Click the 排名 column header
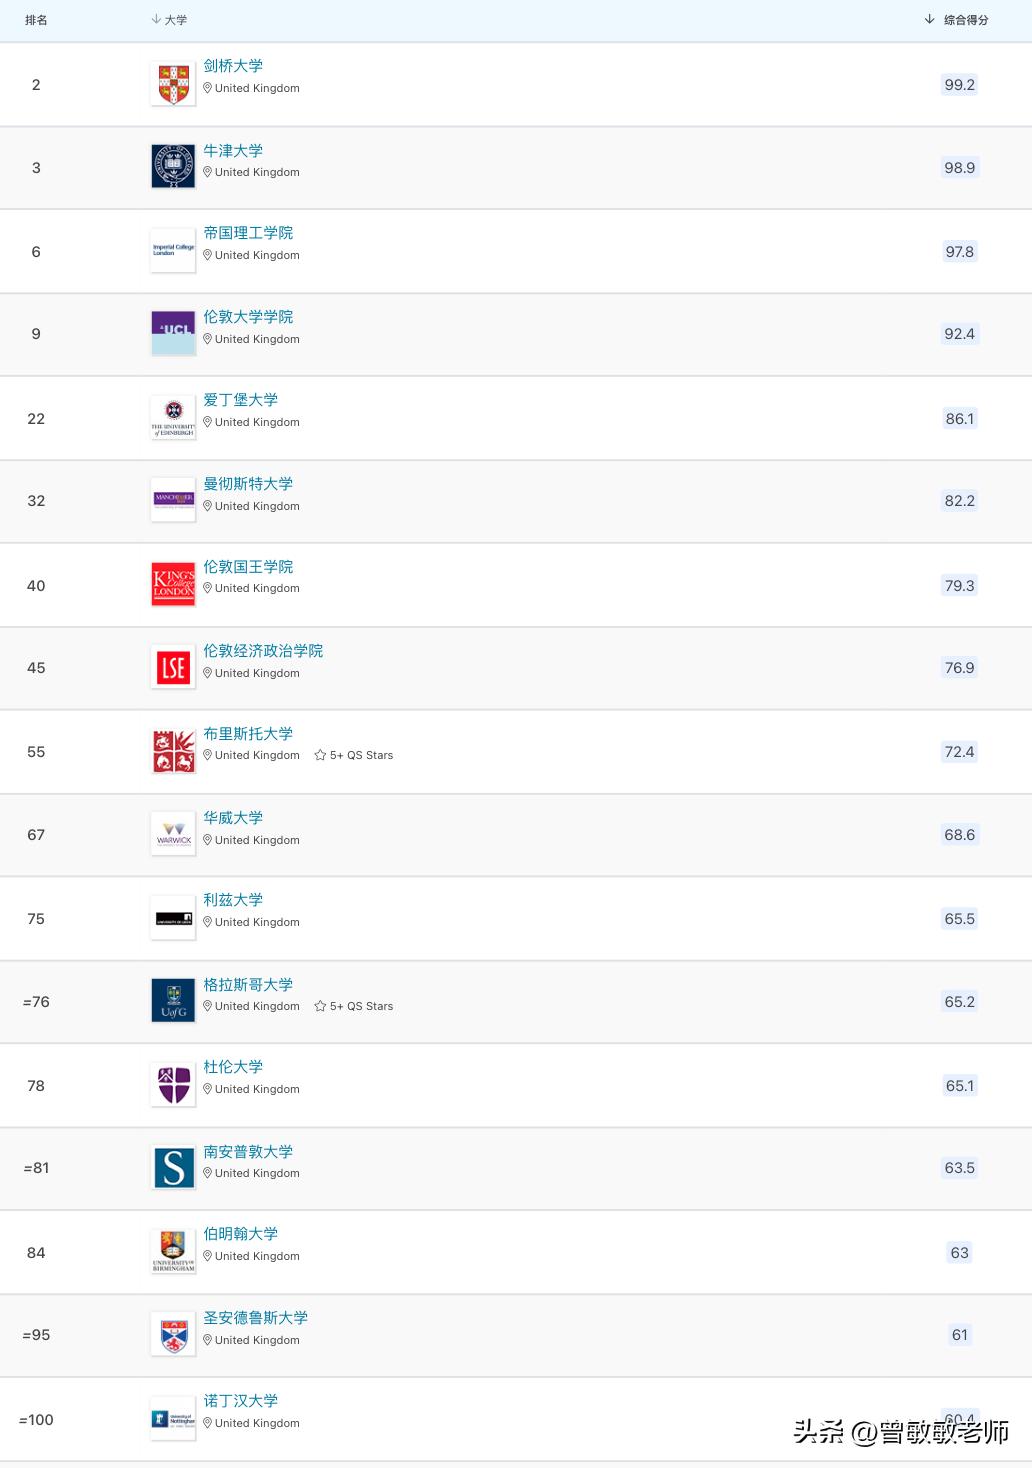 point(36,20)
